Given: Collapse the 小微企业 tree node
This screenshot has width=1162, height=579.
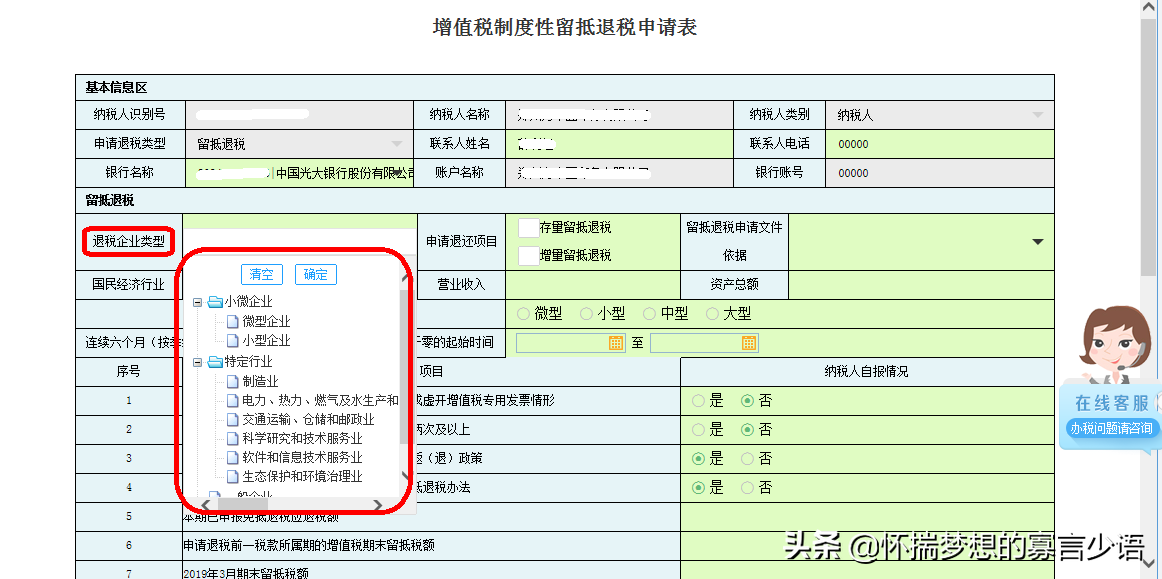Looking at the screenshot, I should coord(198,301).
